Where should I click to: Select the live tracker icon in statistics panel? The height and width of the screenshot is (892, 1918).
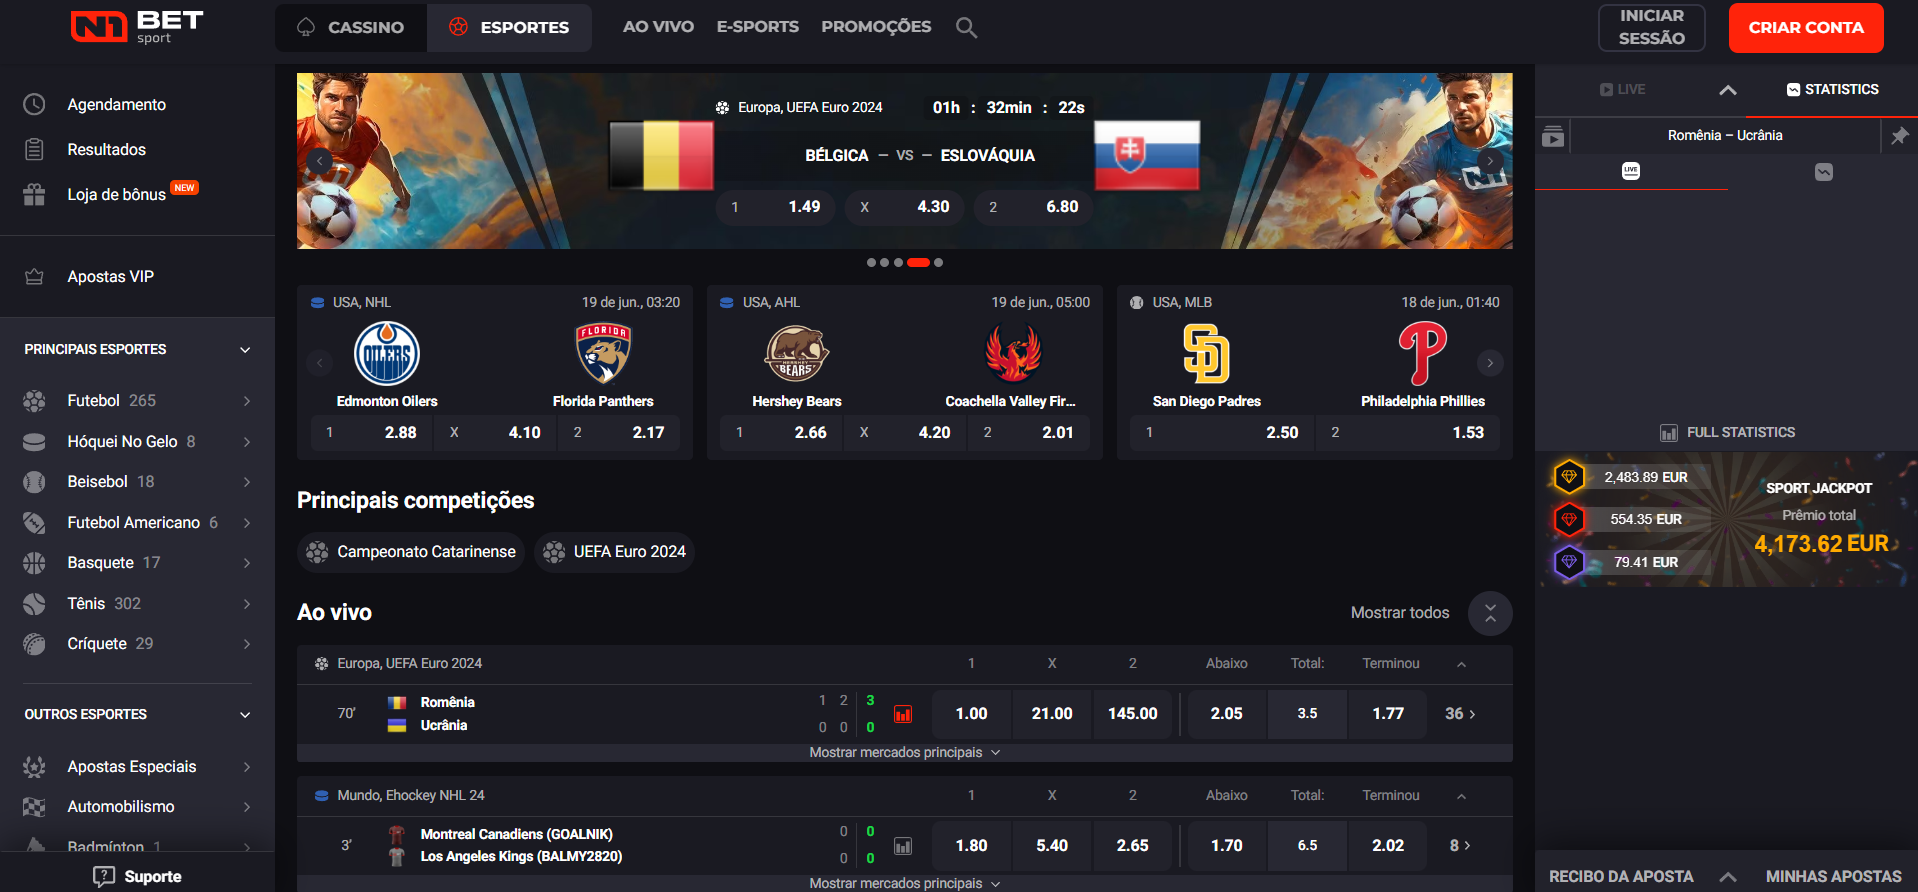point(1631,171)
